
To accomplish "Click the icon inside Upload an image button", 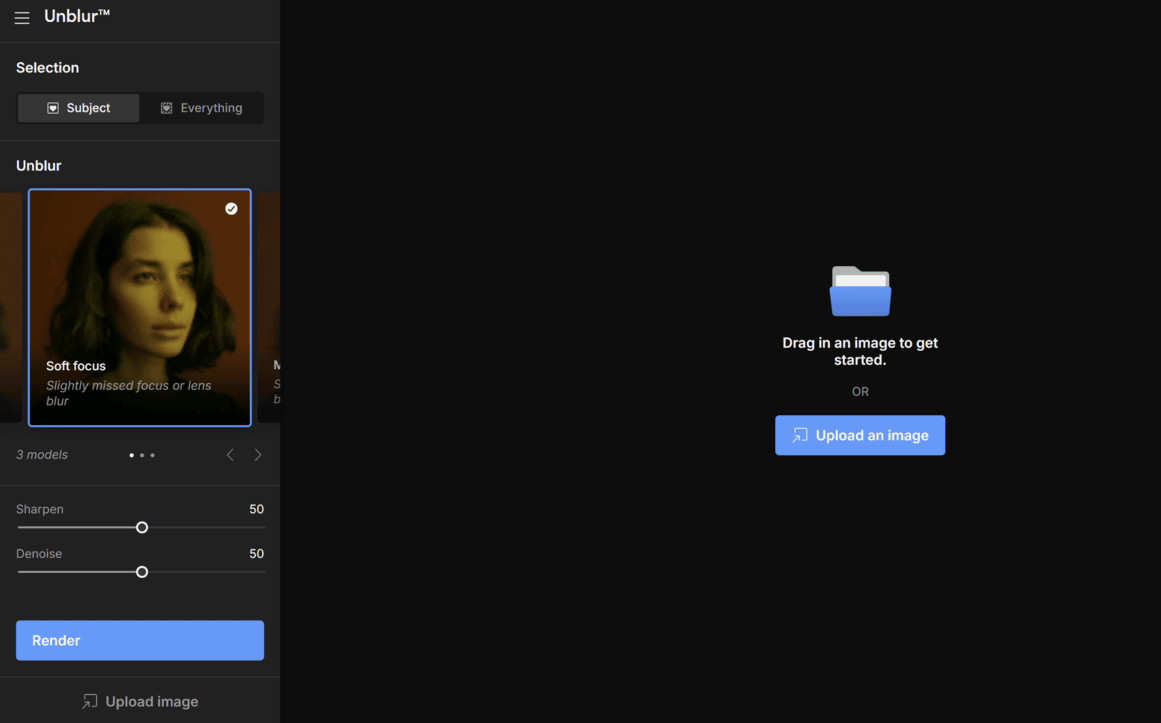I will click(800, 435).
